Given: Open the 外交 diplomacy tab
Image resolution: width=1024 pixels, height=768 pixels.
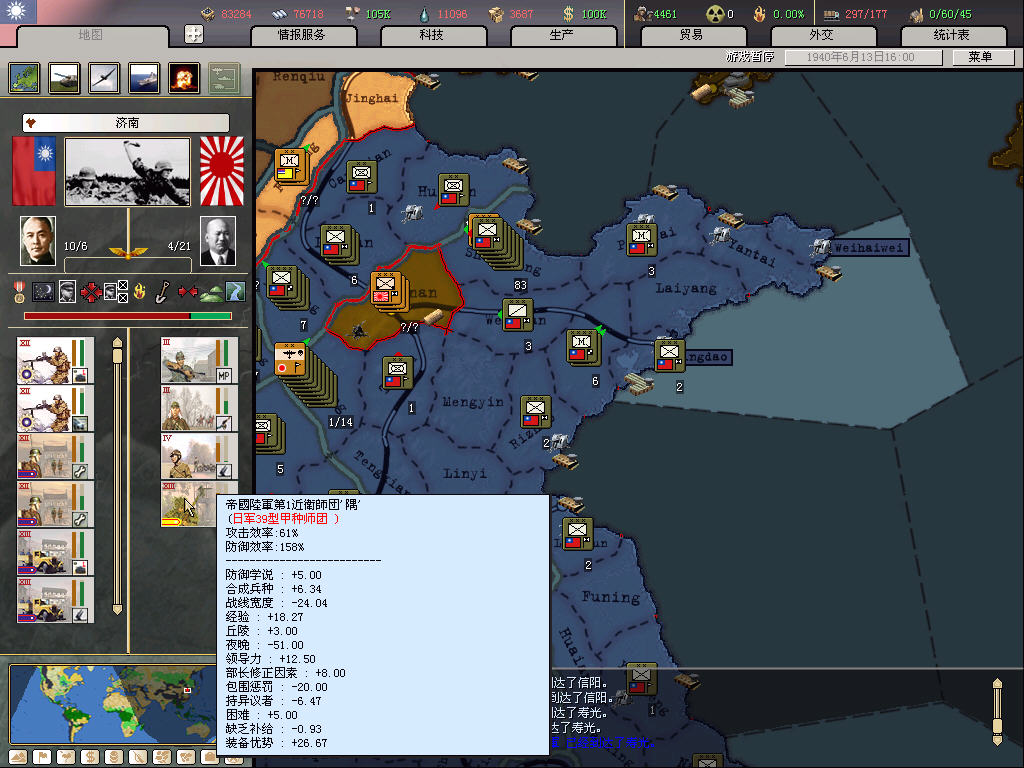Looking at the screenshot, I should (x=820, y=35).
